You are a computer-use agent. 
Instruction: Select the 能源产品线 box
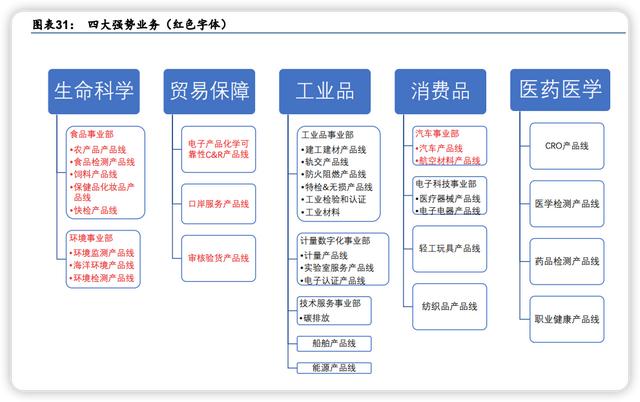(x=334, y=368)
